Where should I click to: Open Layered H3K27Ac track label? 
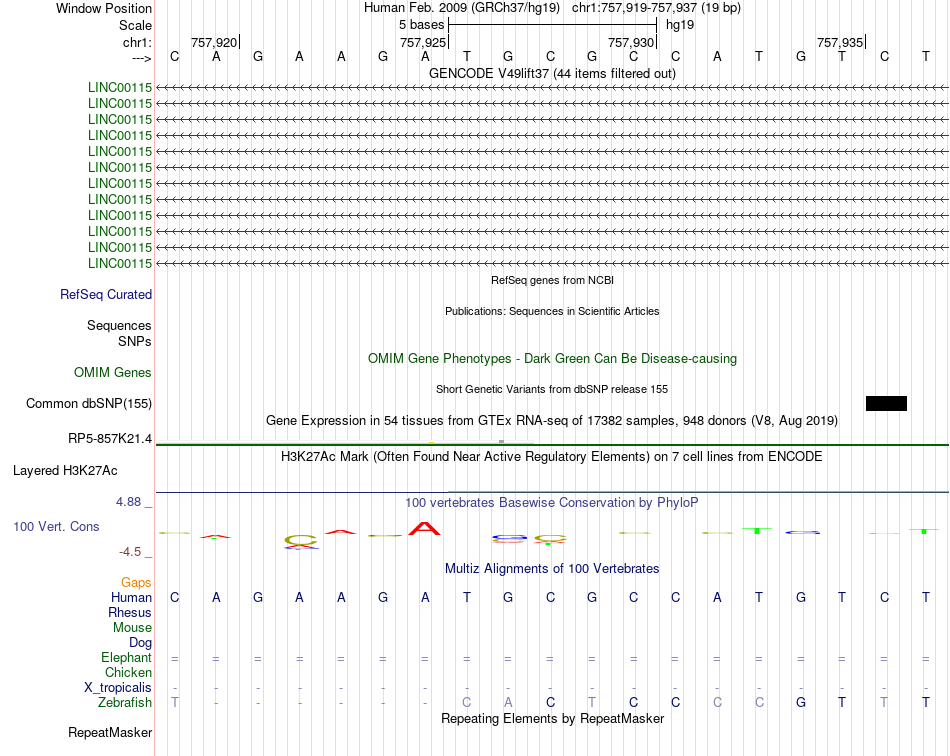[65, 471]
